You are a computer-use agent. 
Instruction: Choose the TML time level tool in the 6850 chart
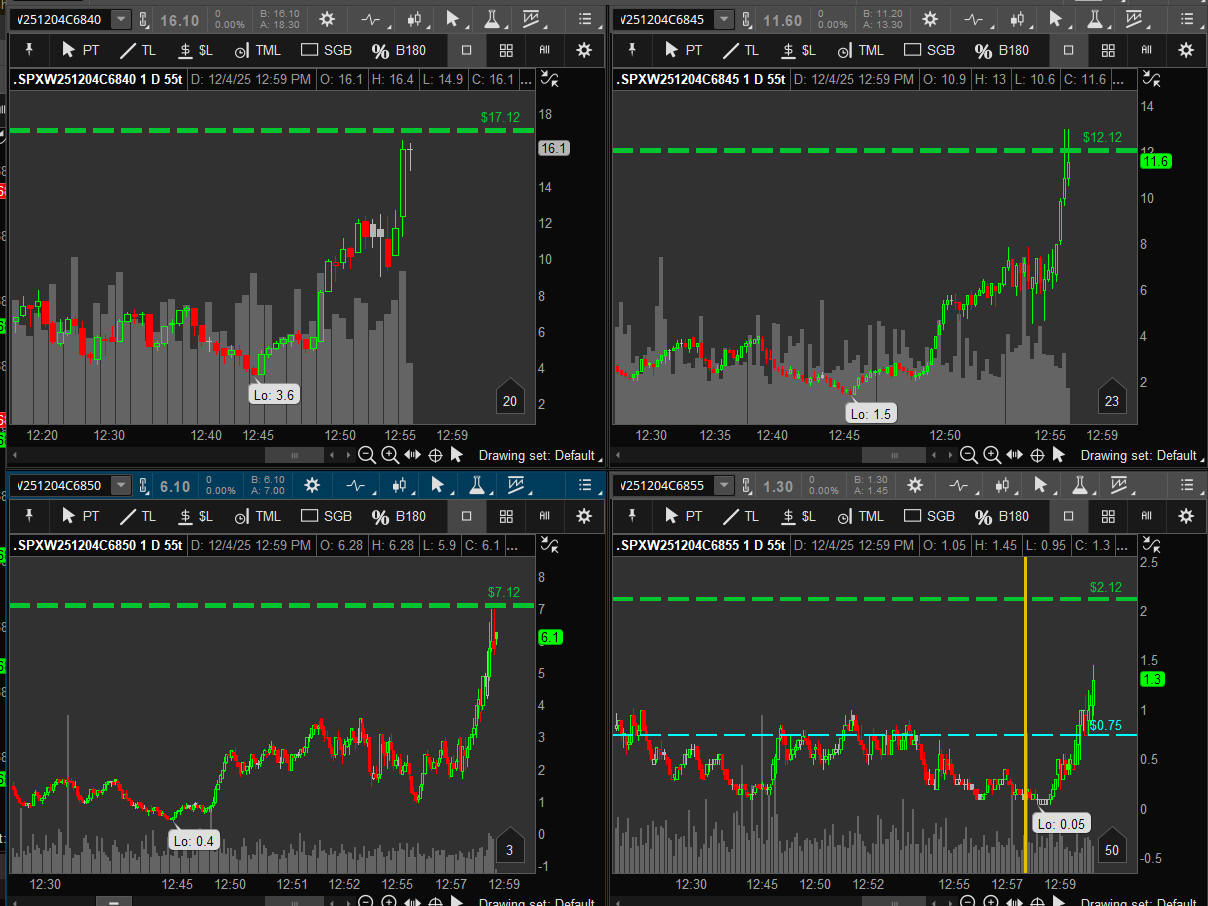point(258,516)
